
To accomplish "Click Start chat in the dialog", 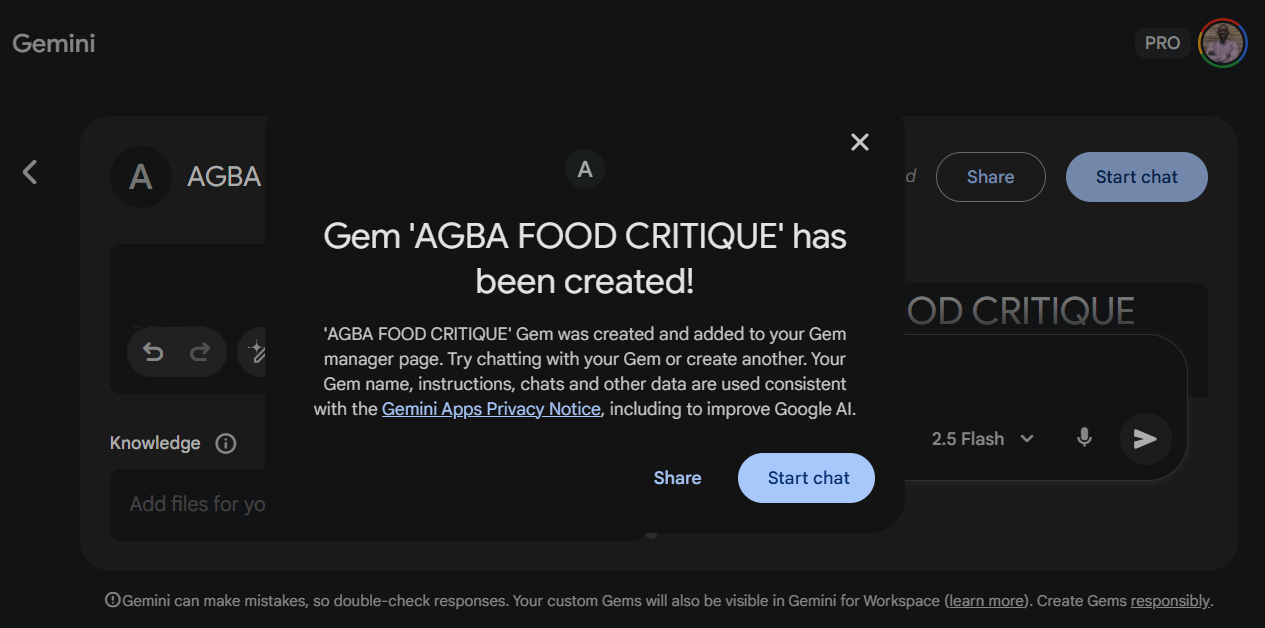I will pyautogui.click(x=806, y=478).
